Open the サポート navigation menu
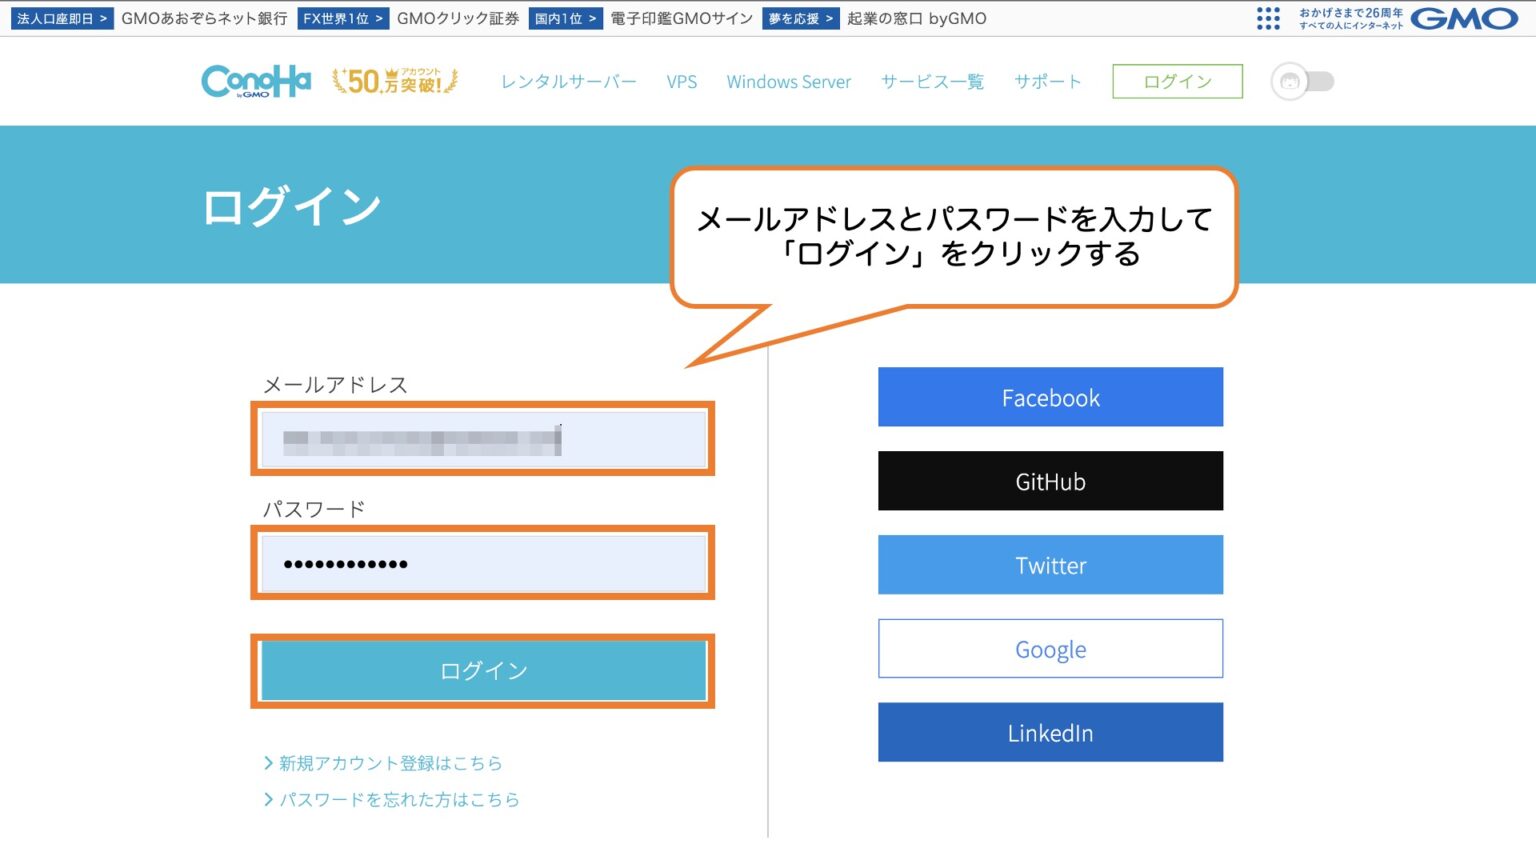The image size is (1536, 864). (1047, 81)
